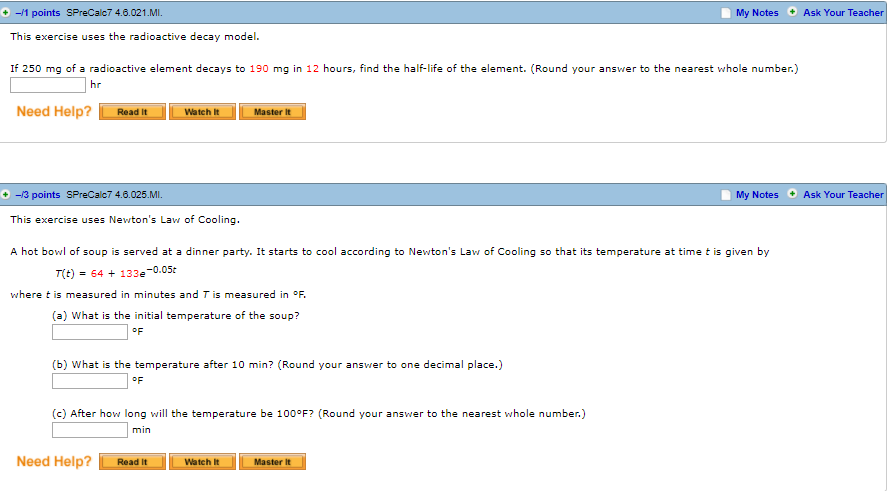
Task: Click Master It for the radioactive decay question
Action: coord(272,112)
